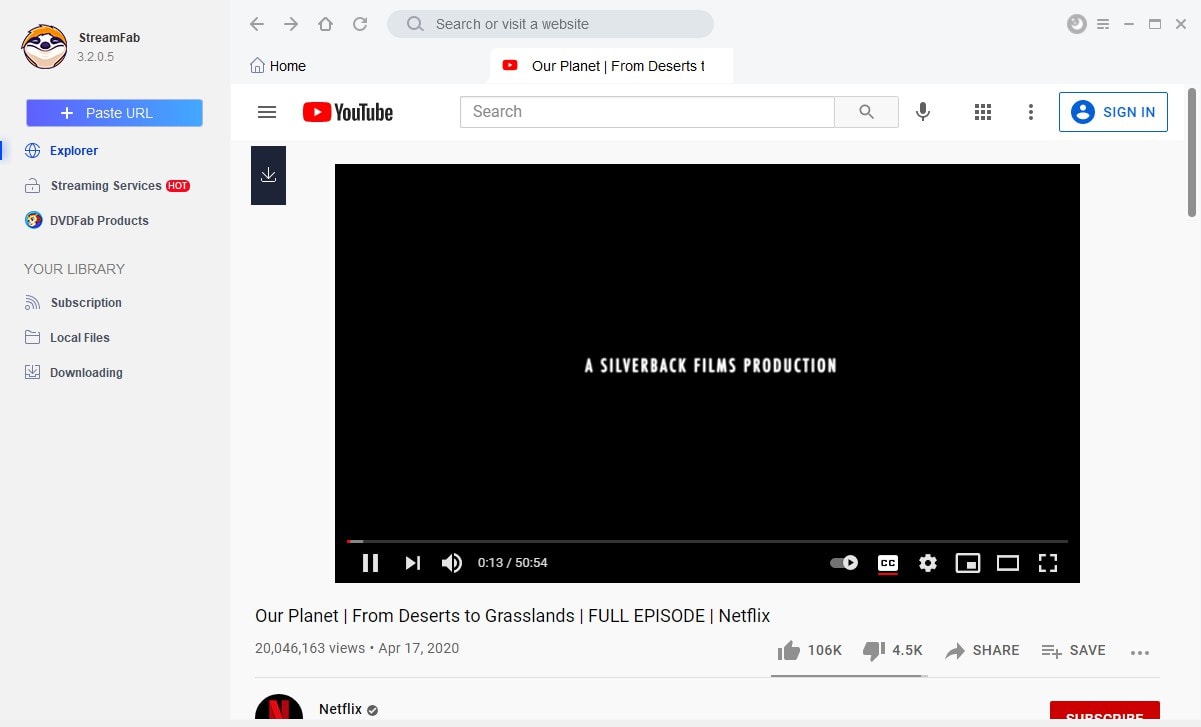
Task: Toggle closed captions CC button
Action: pos(887,563)
